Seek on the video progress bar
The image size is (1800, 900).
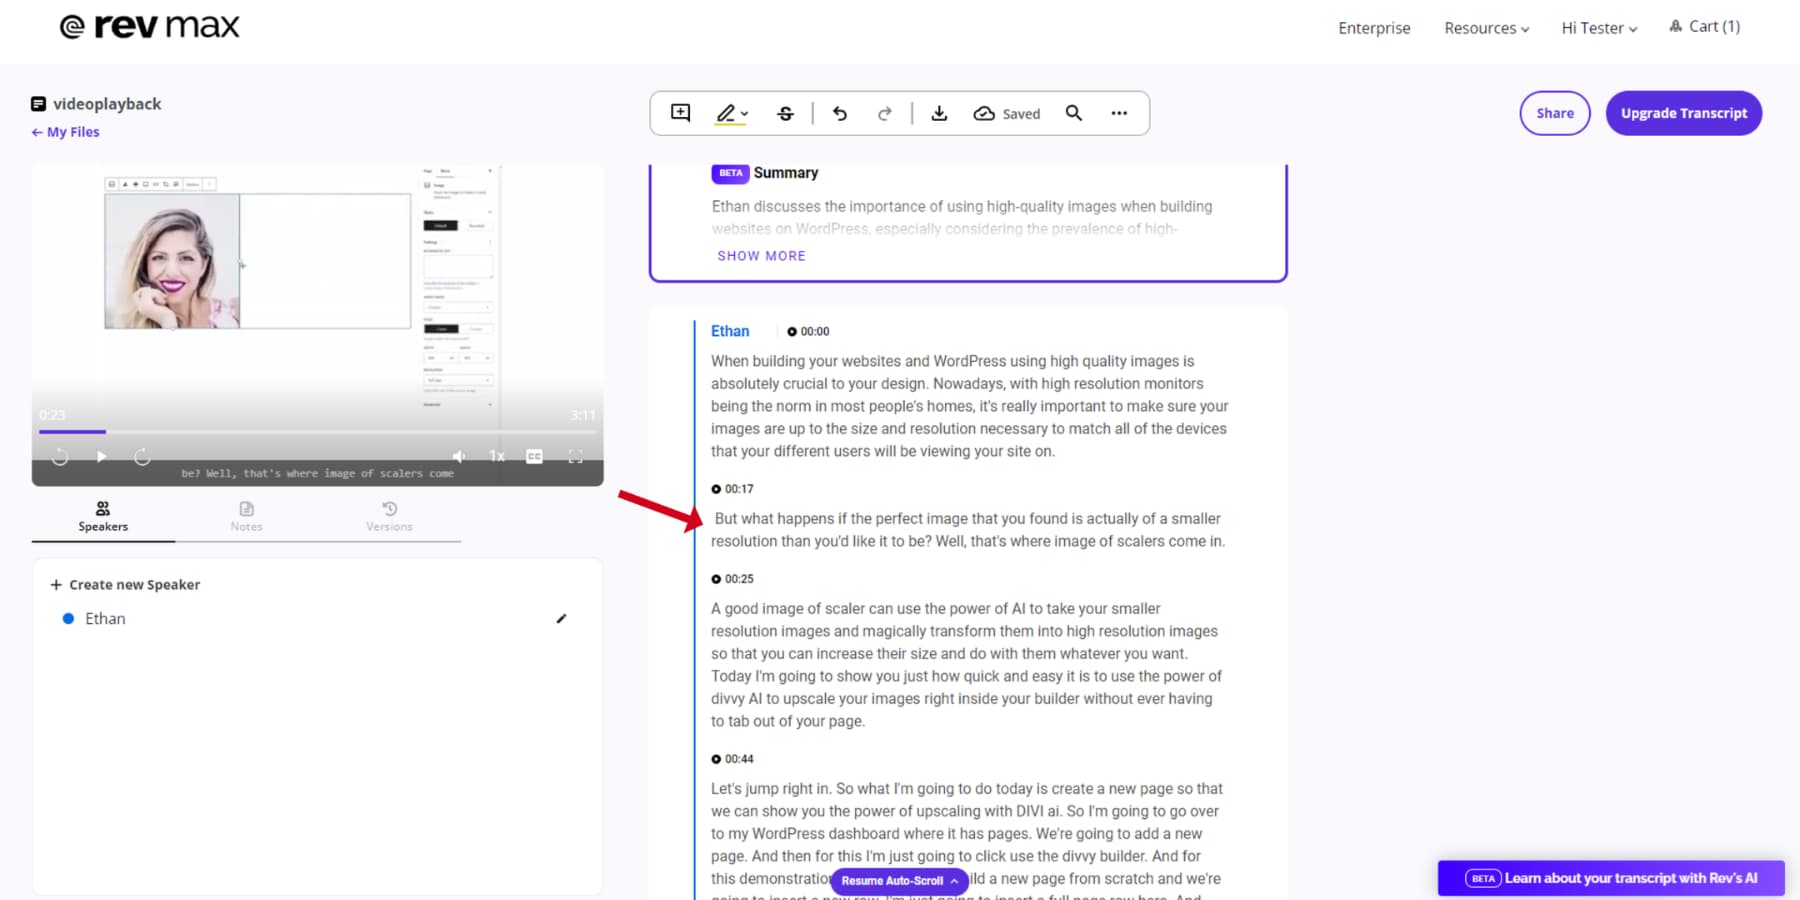pyautogui.click(x=317, y=432)
